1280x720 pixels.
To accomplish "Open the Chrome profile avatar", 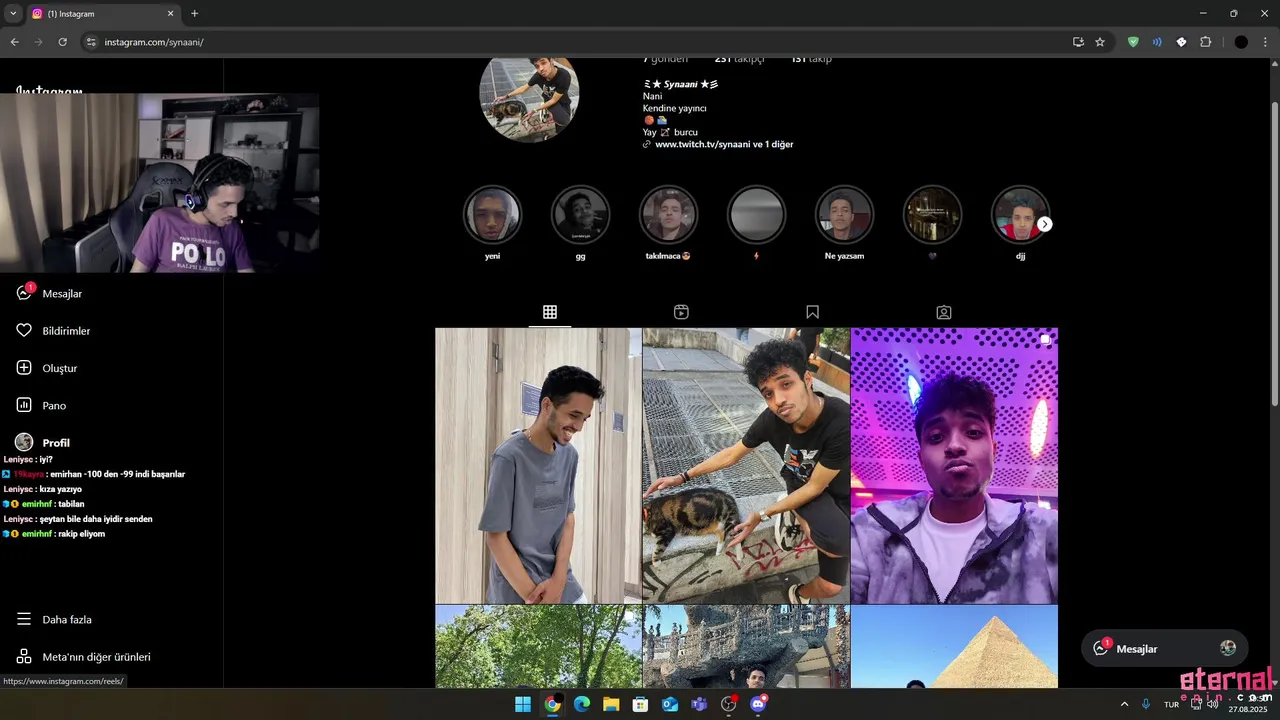I will tap(1241, 42).
